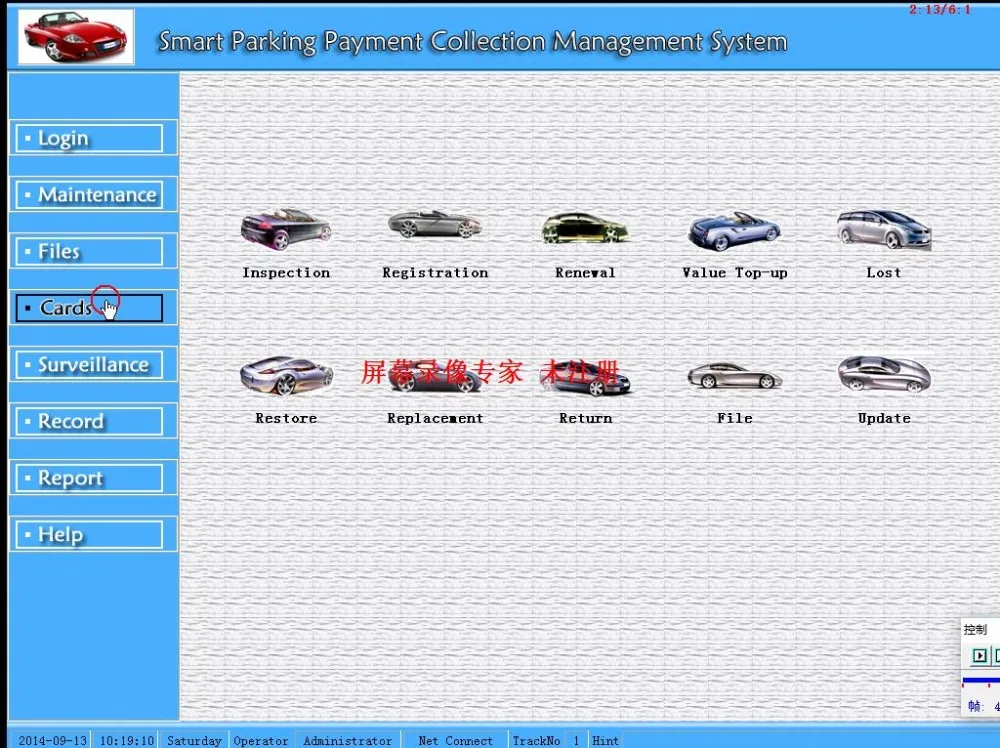Screen dimensions: 1000x748
Task: Click the red sports car logo
Action: pyautogui.click(x=76, y=36)
